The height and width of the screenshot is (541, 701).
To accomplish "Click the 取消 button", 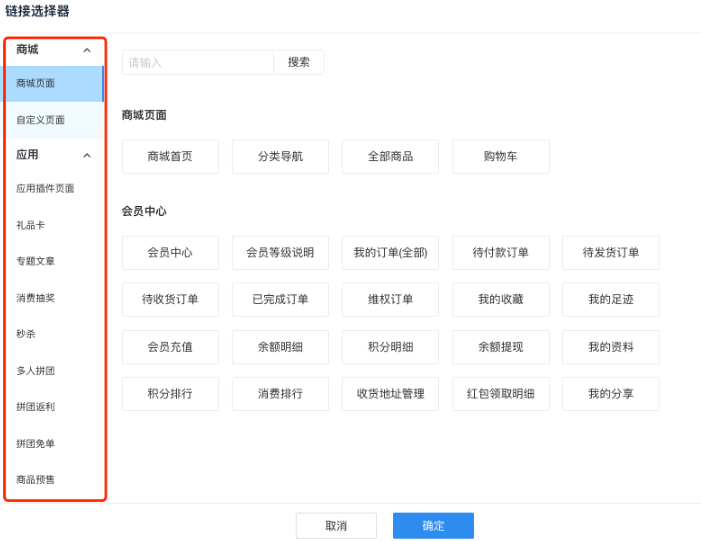I will click(336, 526).
